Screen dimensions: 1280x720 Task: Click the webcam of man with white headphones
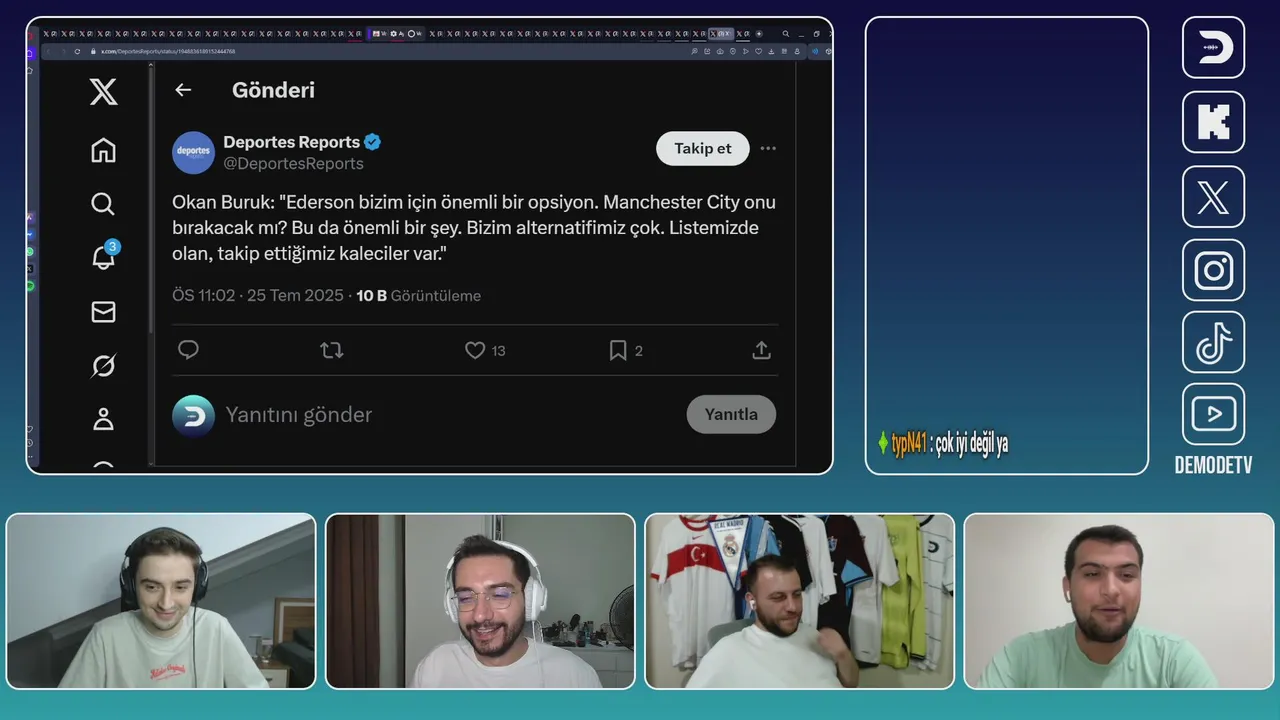(480, 601)
